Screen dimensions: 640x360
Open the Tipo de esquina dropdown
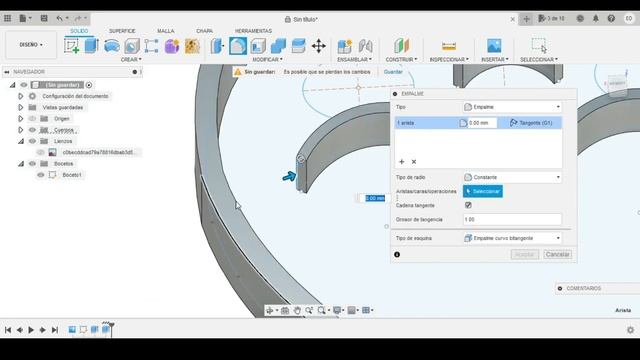coord(512,238)
